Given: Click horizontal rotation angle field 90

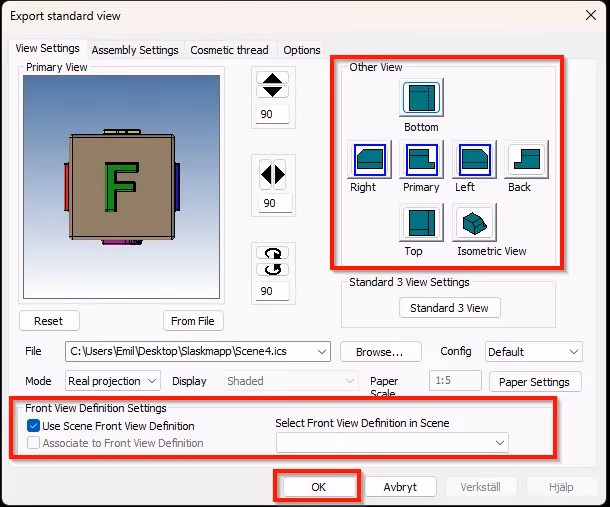Looking at the screenshot, I should (x=275, y=203).
